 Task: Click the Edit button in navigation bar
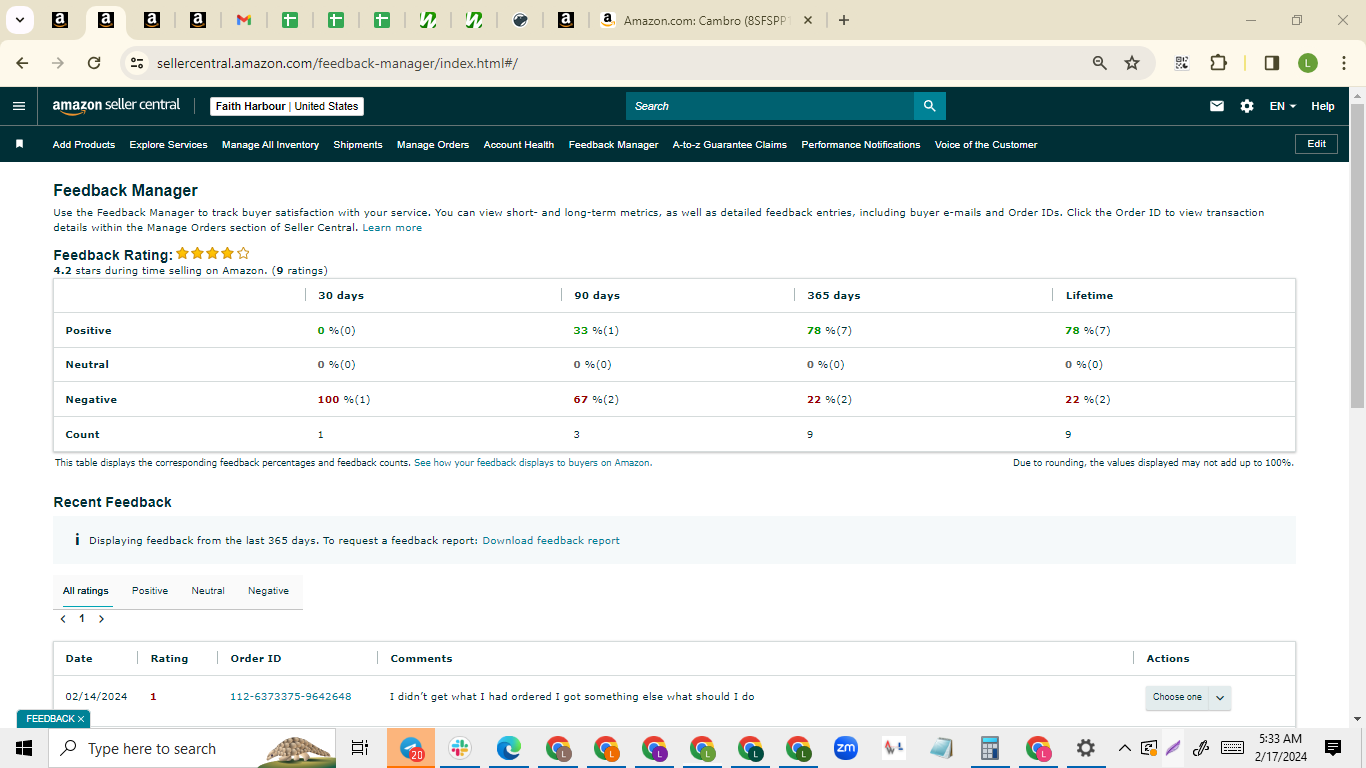[1317, 144]
